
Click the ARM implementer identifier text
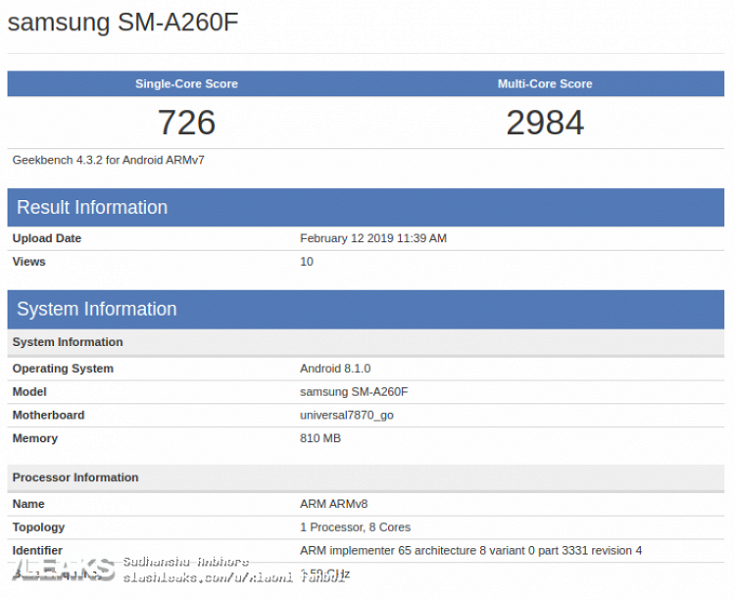[x=470, y=550]
